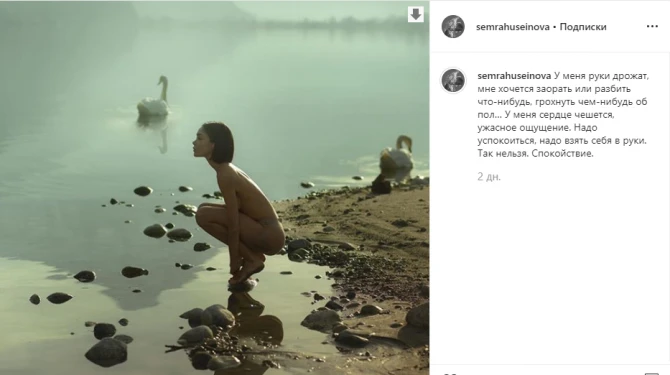
Task: Click the partially visible bookmark save icon
Action: click(652, 373)
